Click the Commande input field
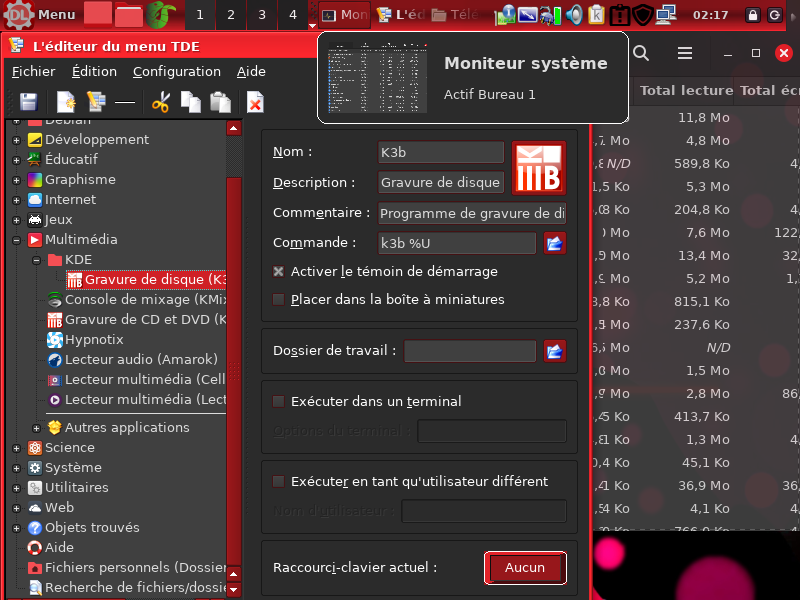Viewport: 800px width, 600px height. [457, 243]
